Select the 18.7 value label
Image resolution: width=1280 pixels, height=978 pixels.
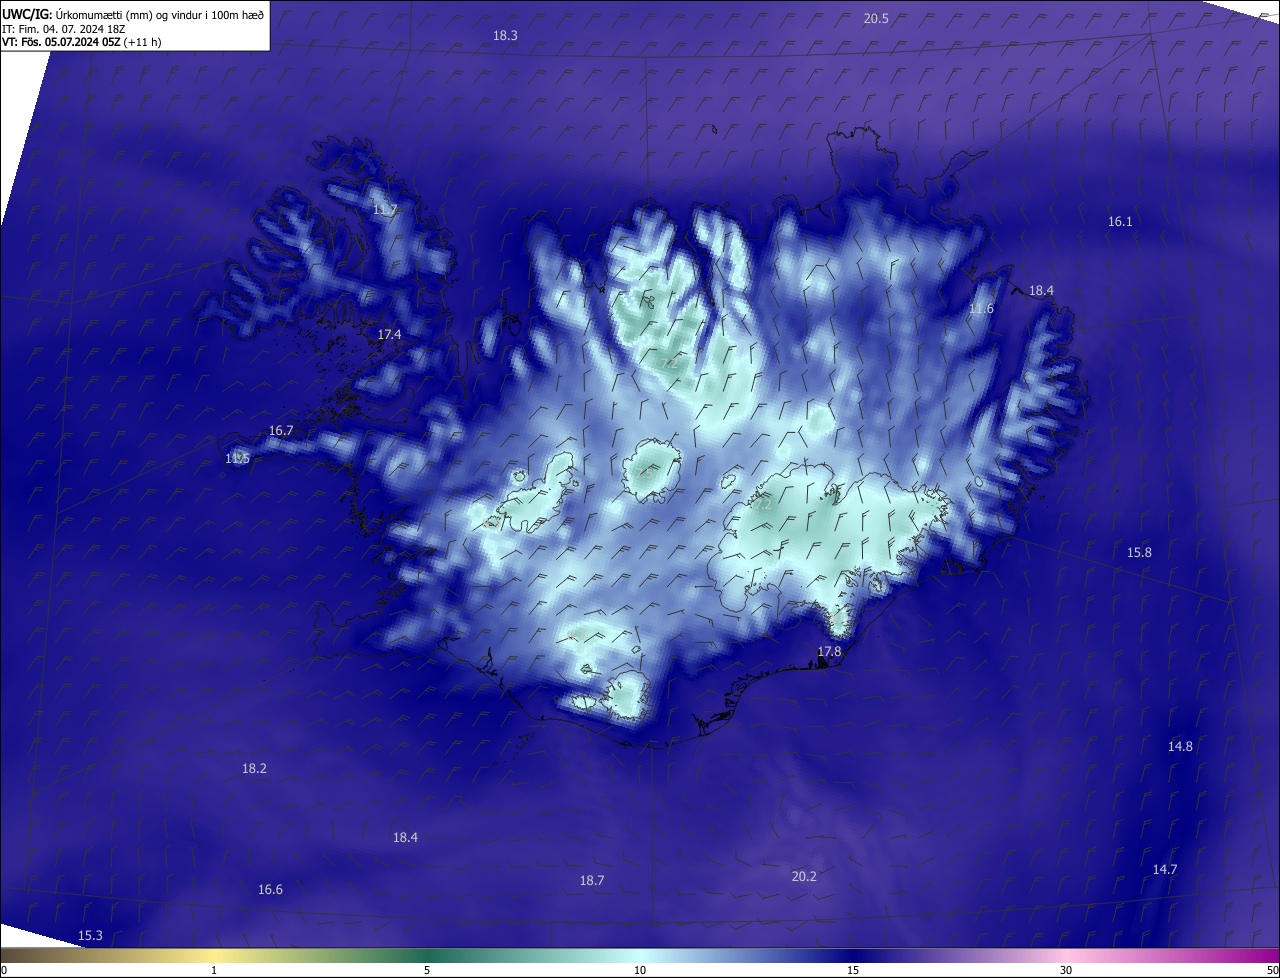[x=592, y=881]
